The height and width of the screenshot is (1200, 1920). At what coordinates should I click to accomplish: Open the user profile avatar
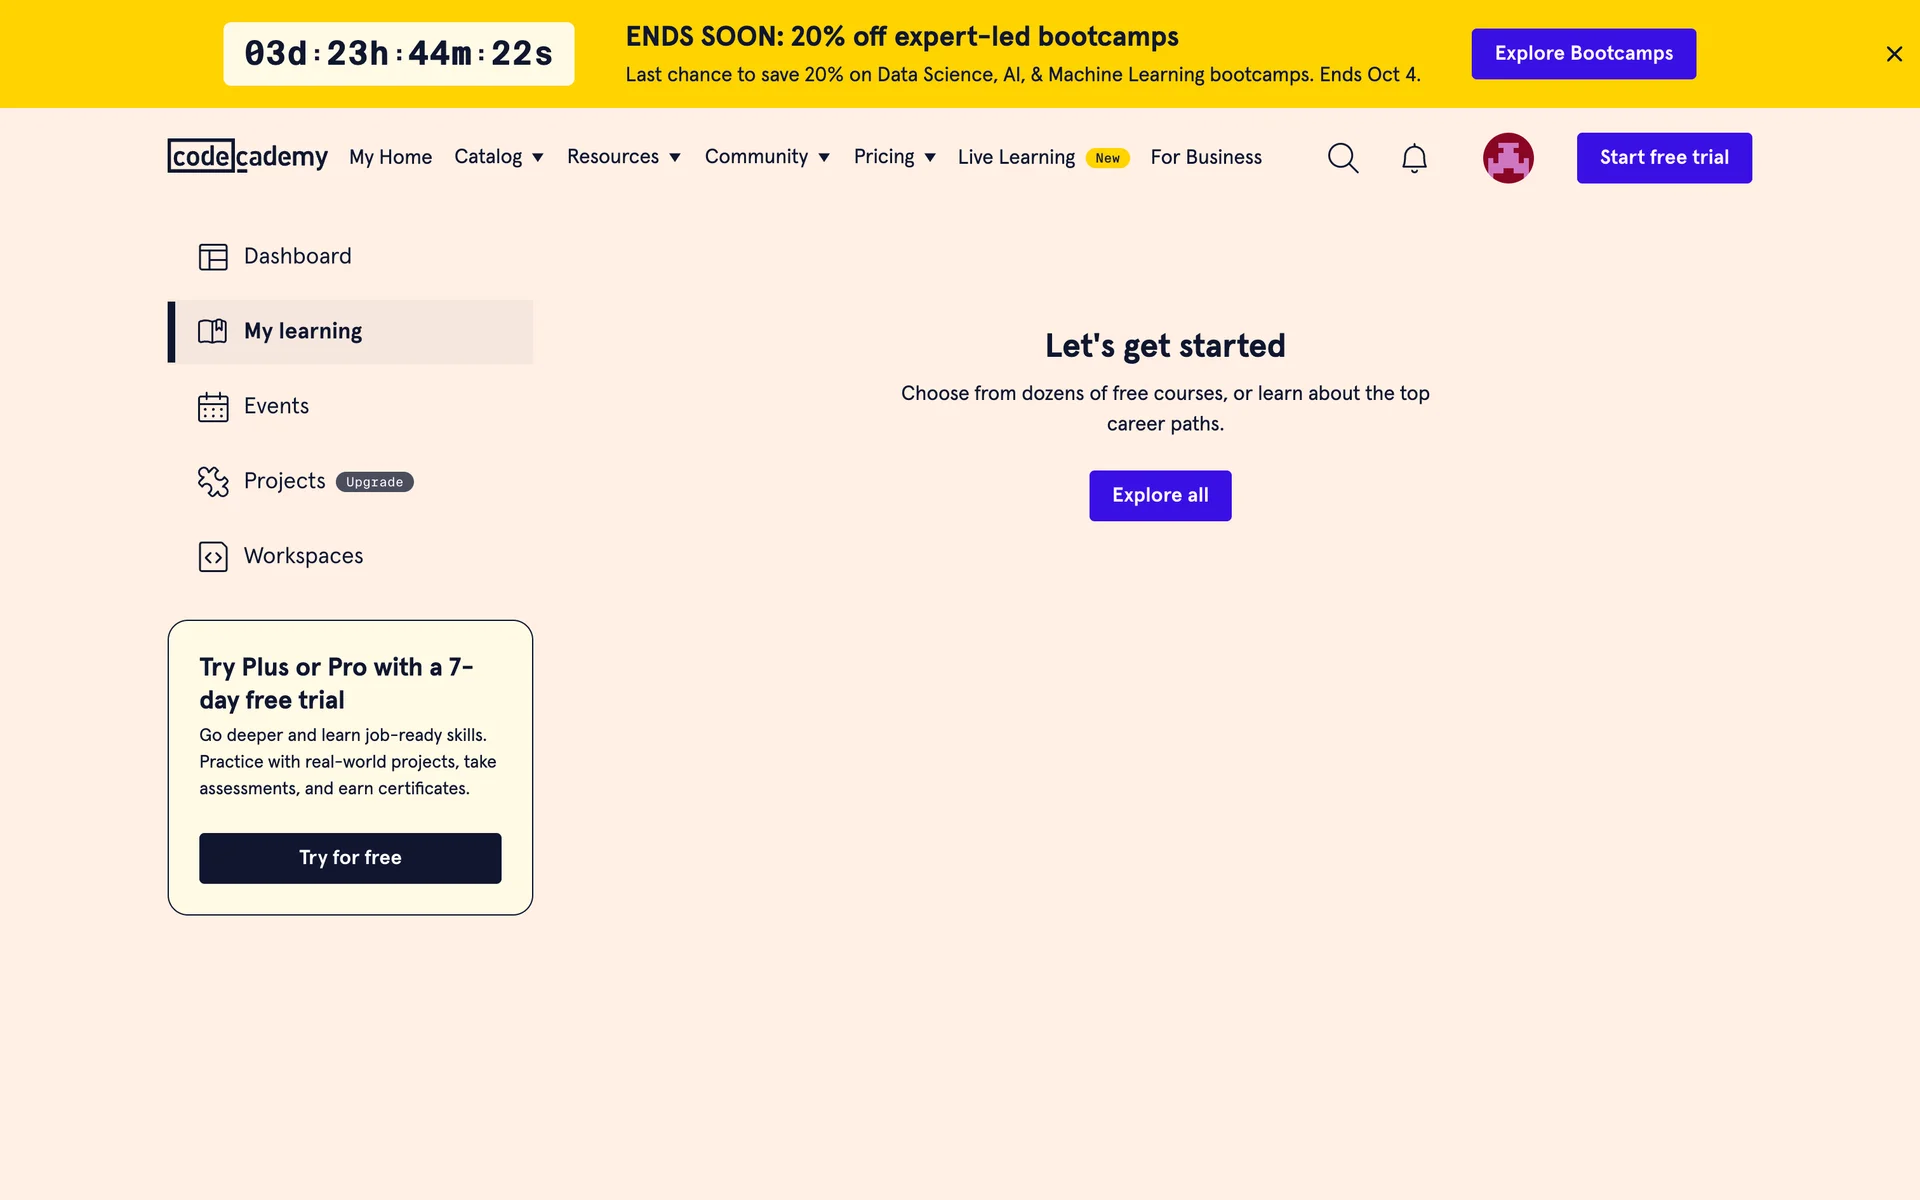1508,158
